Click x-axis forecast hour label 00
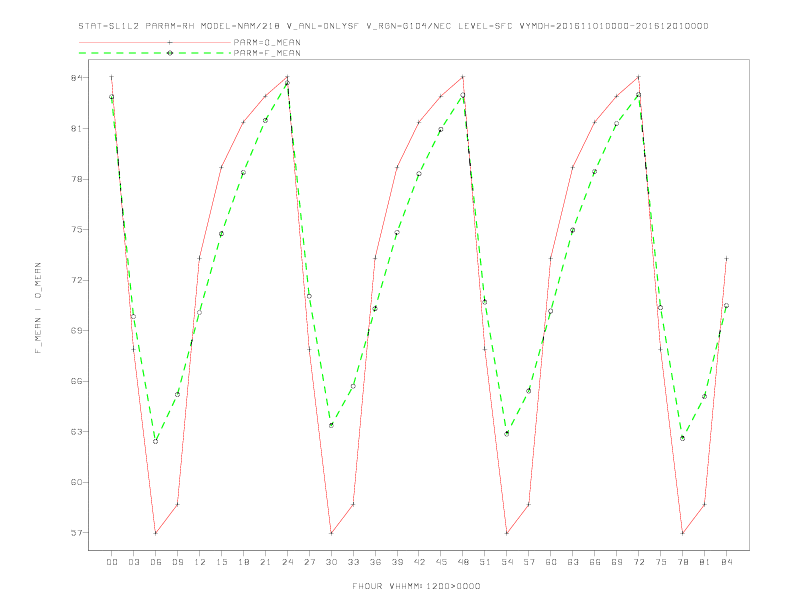Screen dimensions: 792x612 click(x=112, y=562)
